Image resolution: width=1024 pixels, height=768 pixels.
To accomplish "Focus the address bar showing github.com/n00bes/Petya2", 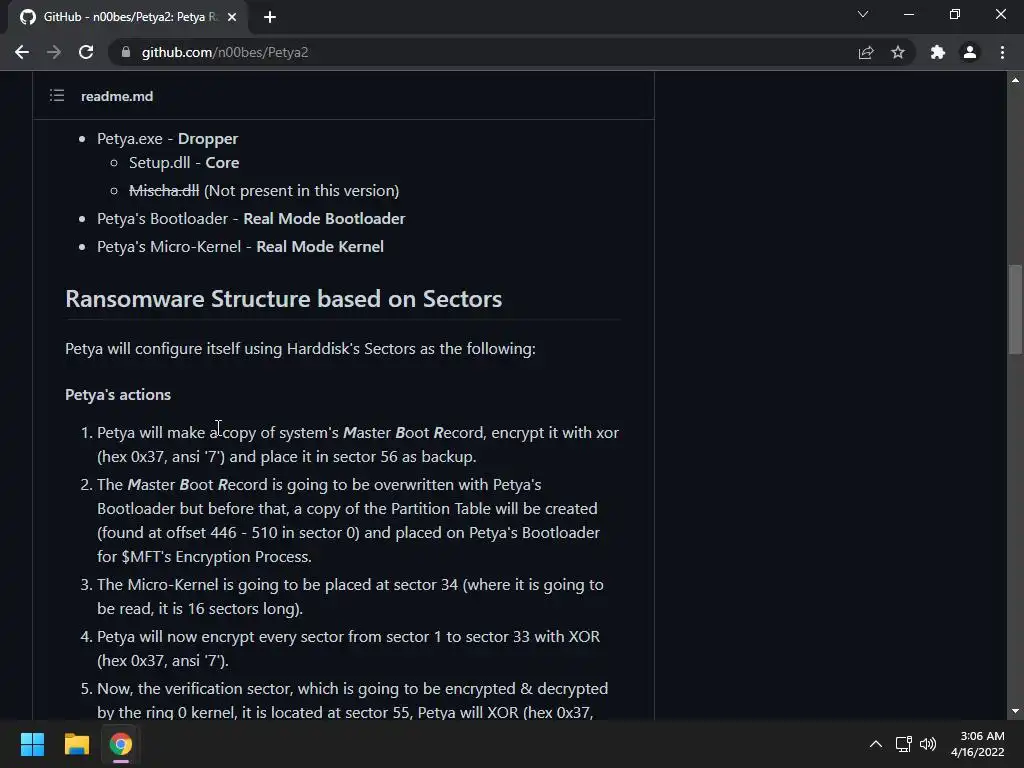I will (483, 52).
